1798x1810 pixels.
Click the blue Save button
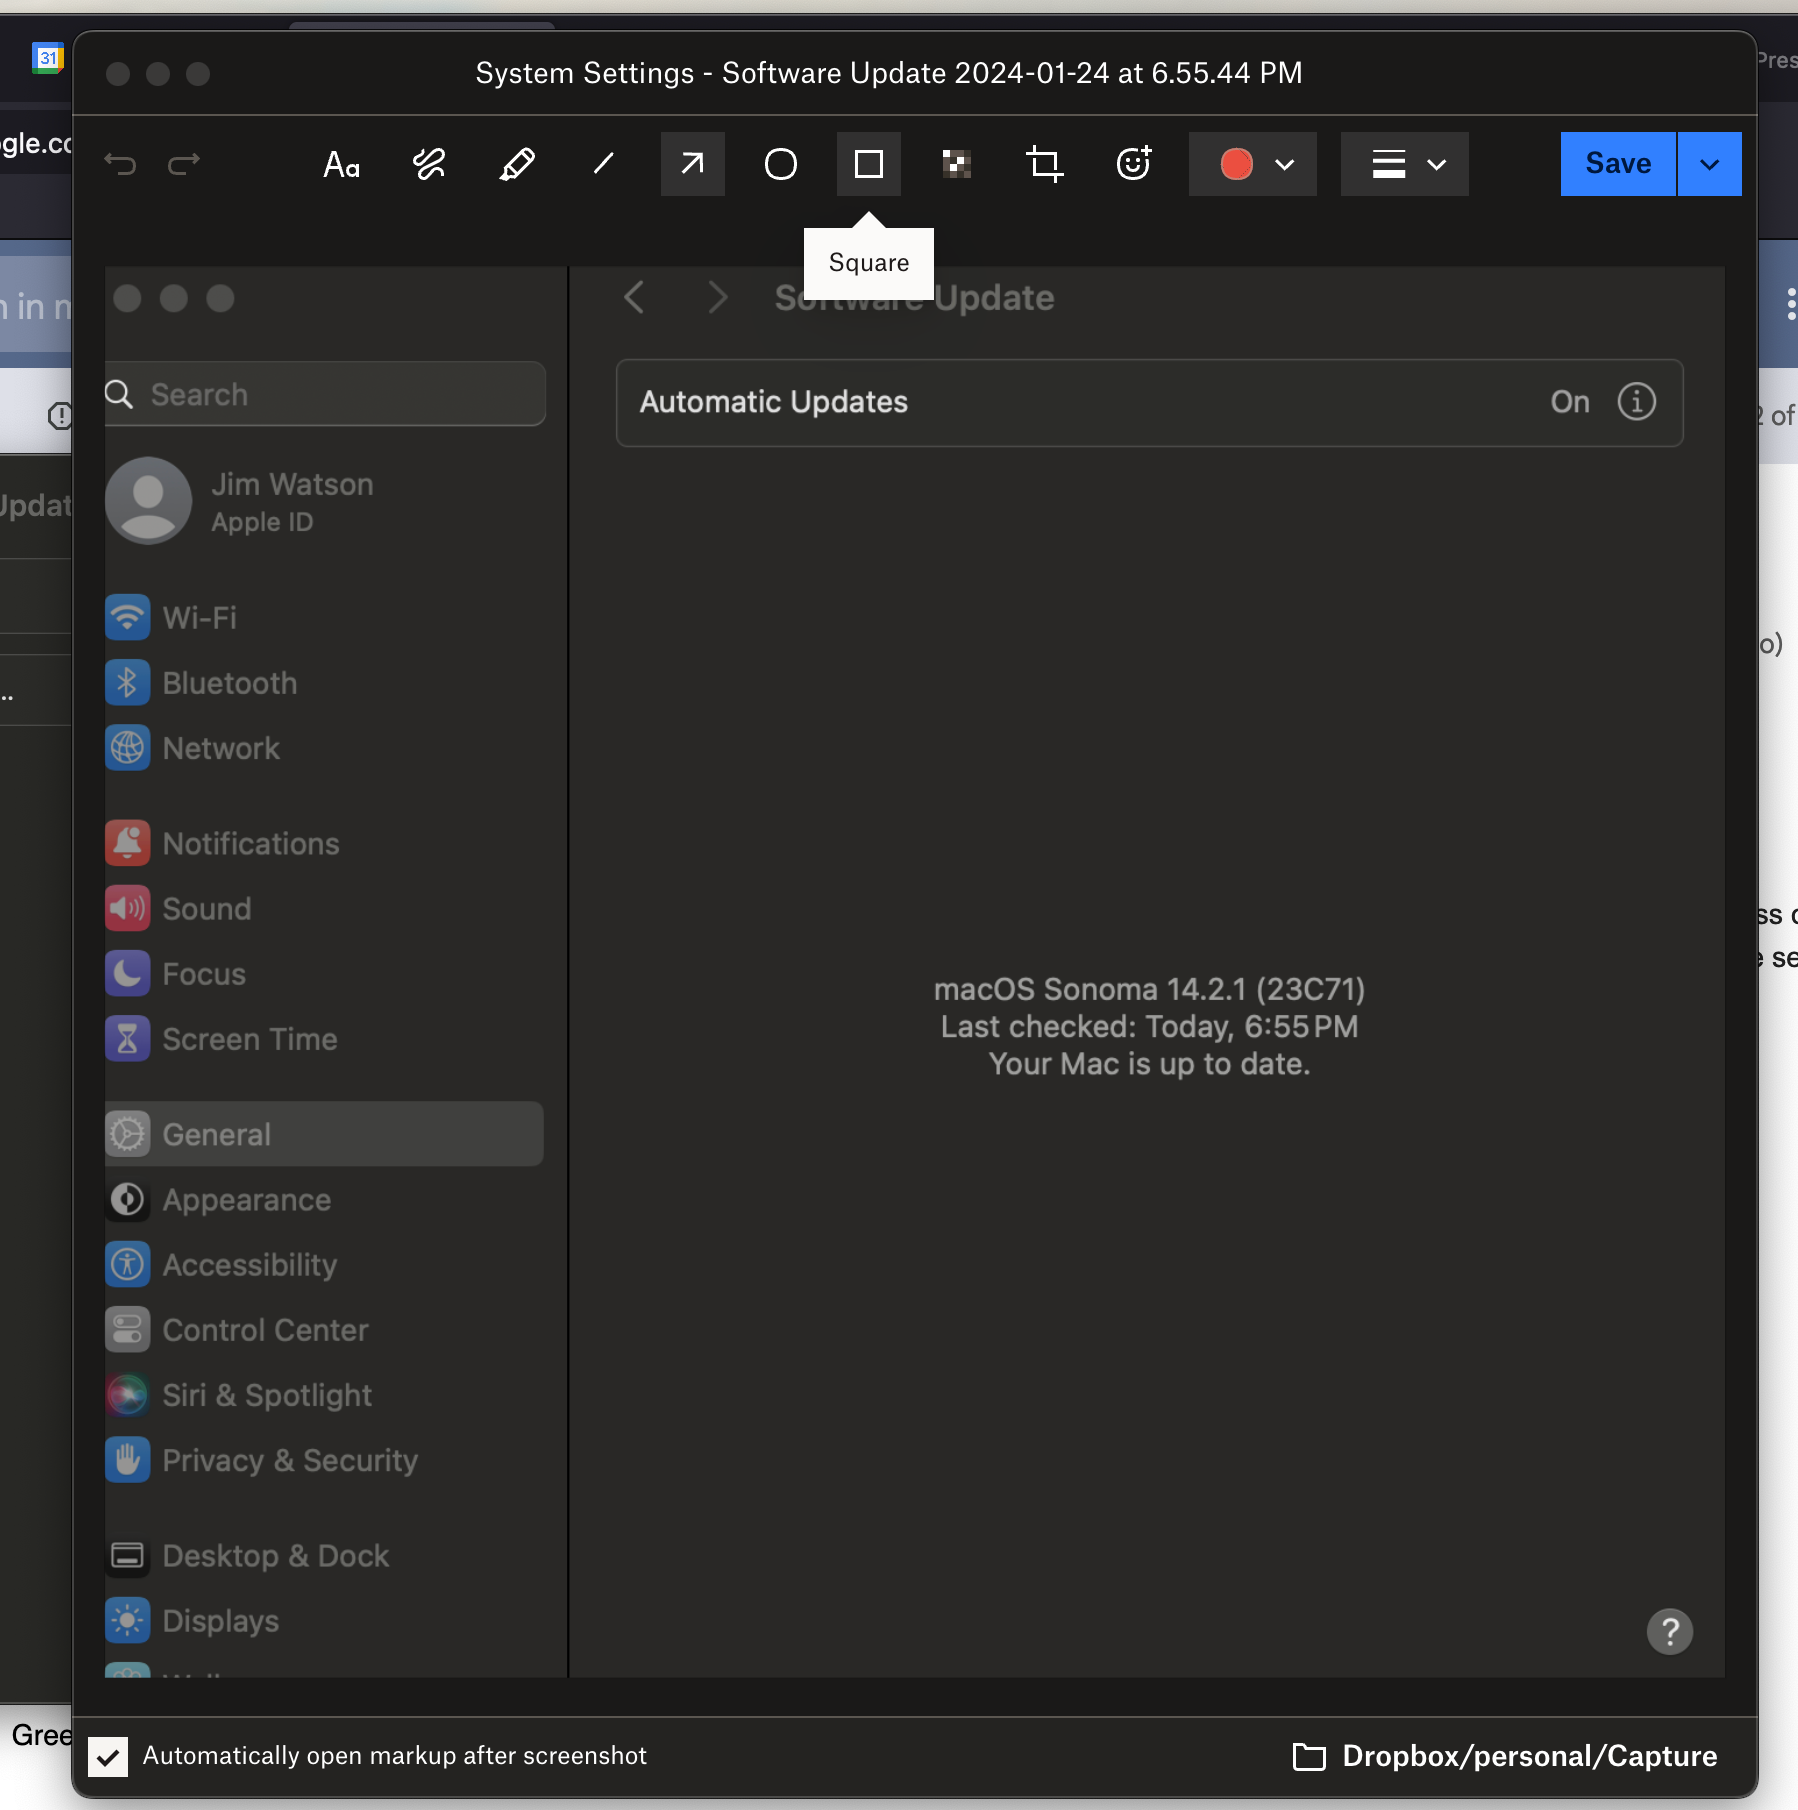[x=1618, y=164]
